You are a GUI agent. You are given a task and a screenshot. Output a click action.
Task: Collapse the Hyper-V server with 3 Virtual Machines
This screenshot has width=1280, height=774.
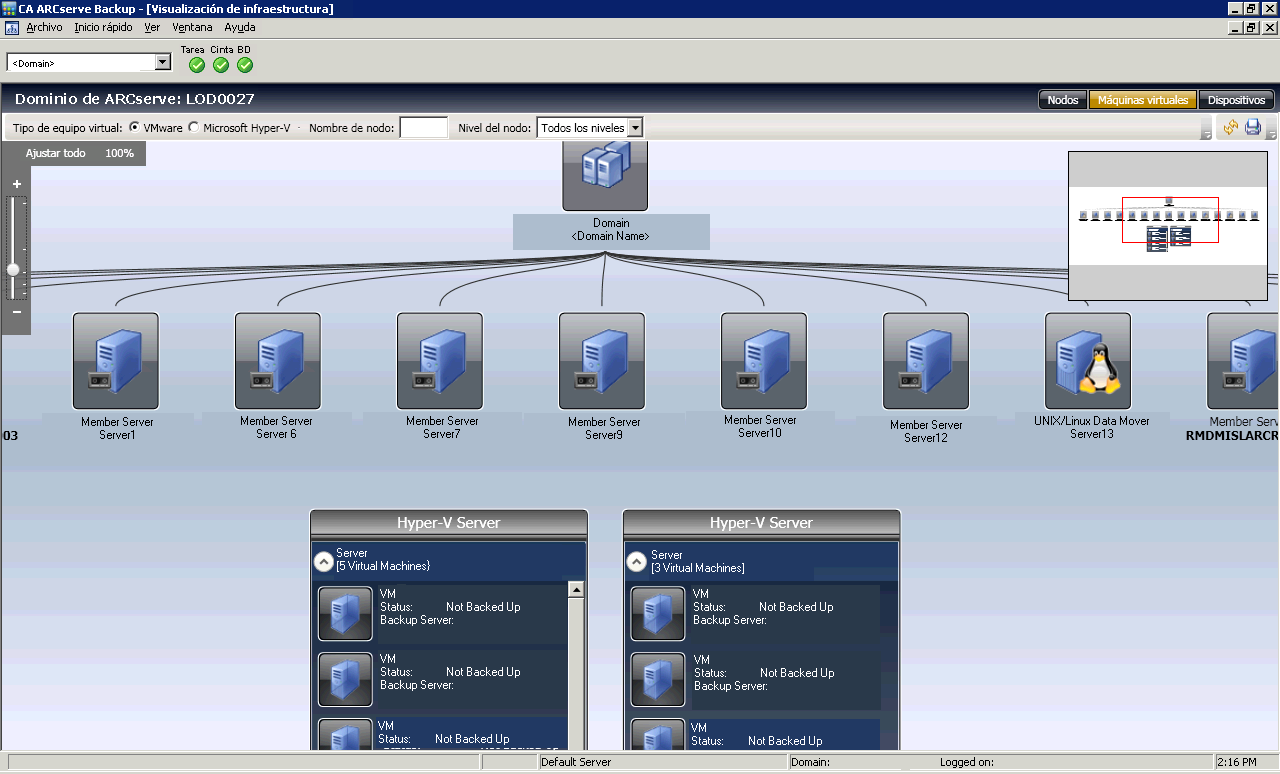[636, 562]
